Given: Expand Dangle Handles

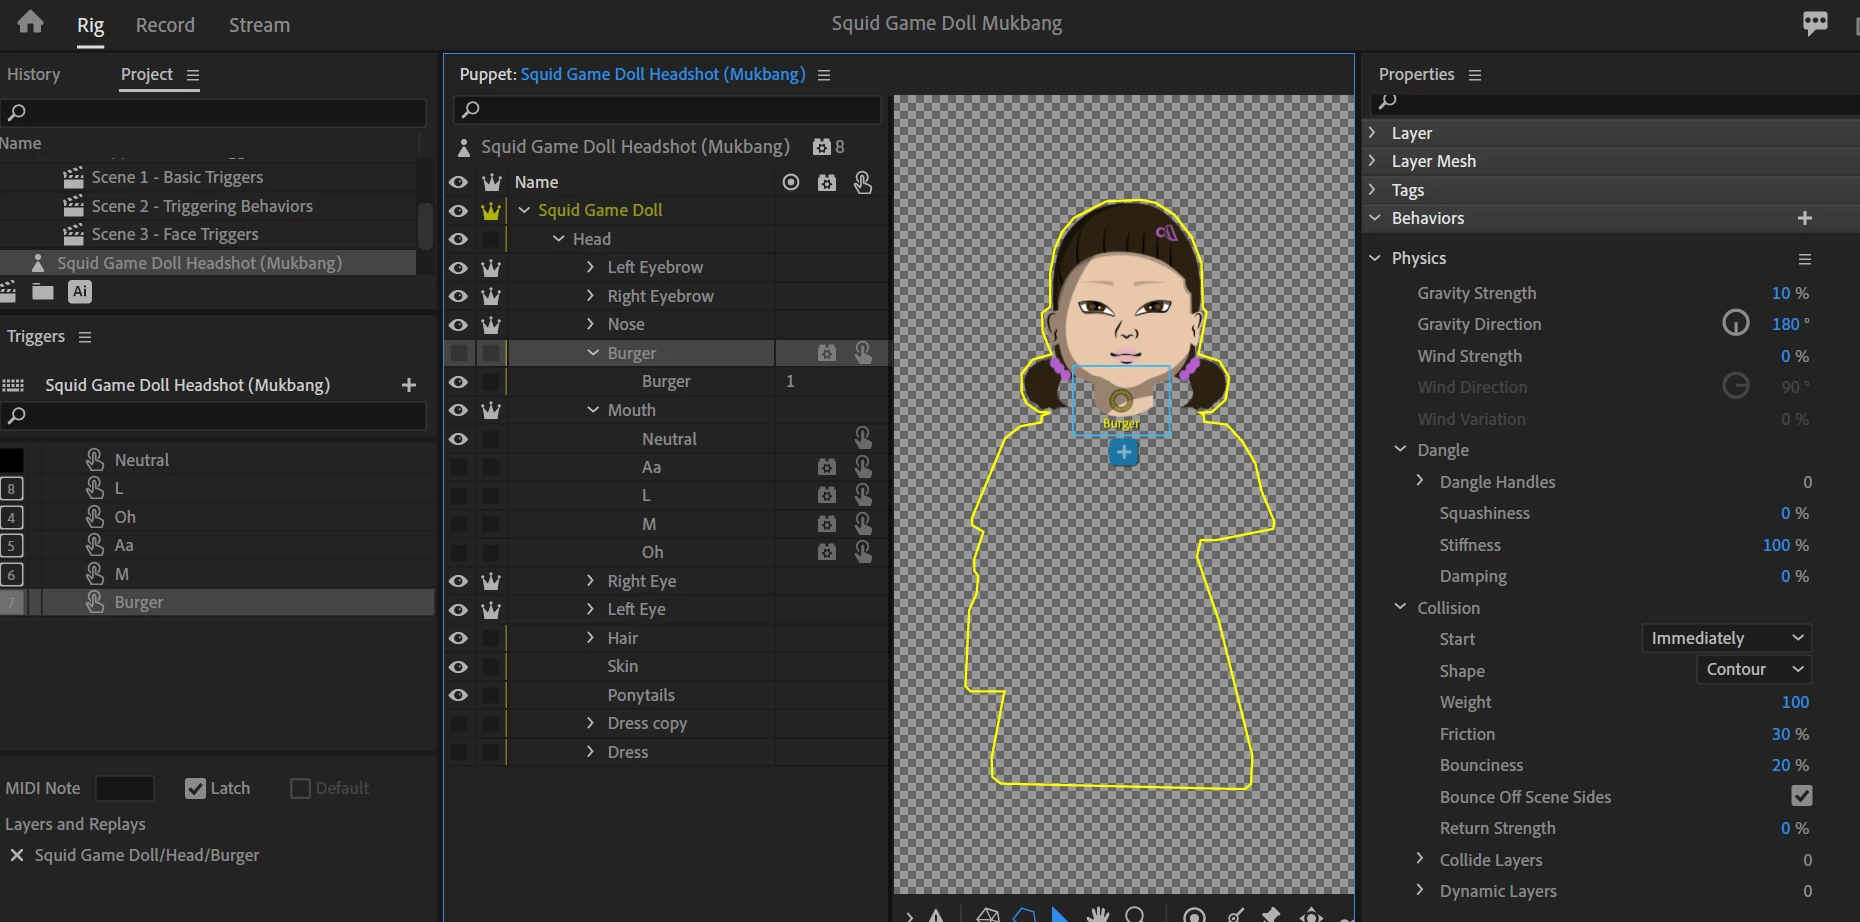Looking at the screenshot, I should tap(1420, 481).
